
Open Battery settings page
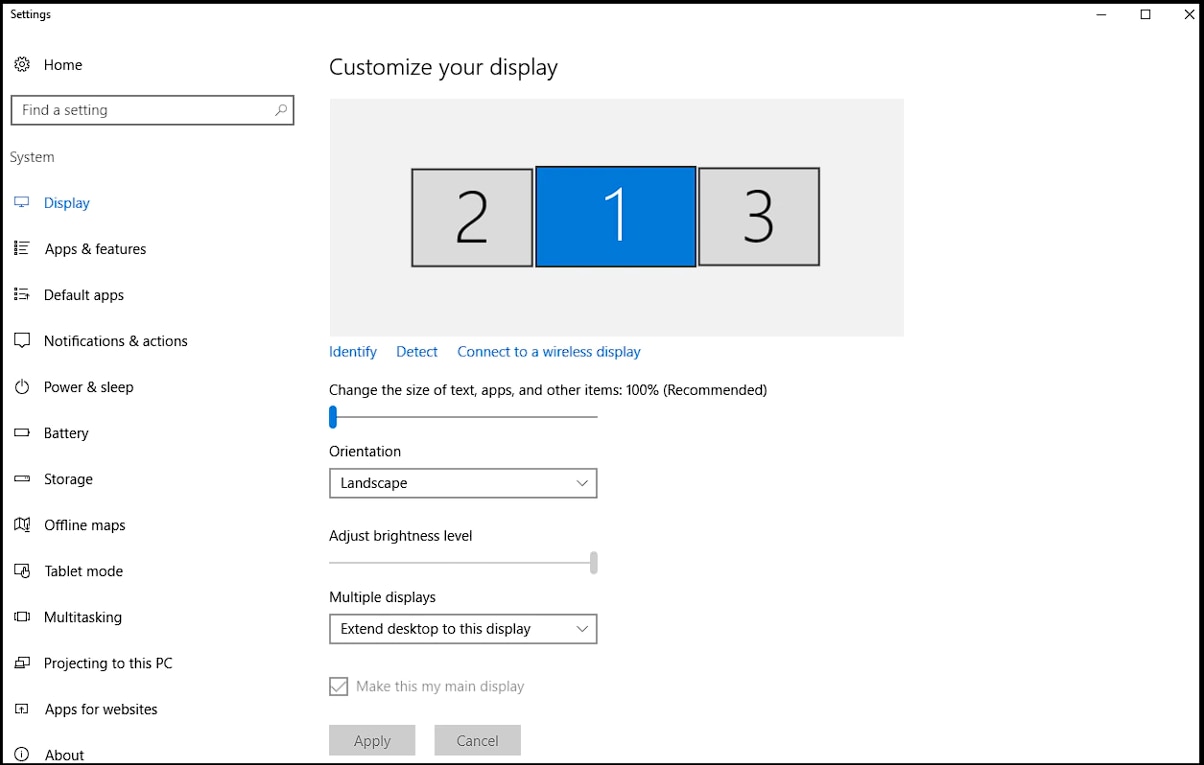(66, 432)
